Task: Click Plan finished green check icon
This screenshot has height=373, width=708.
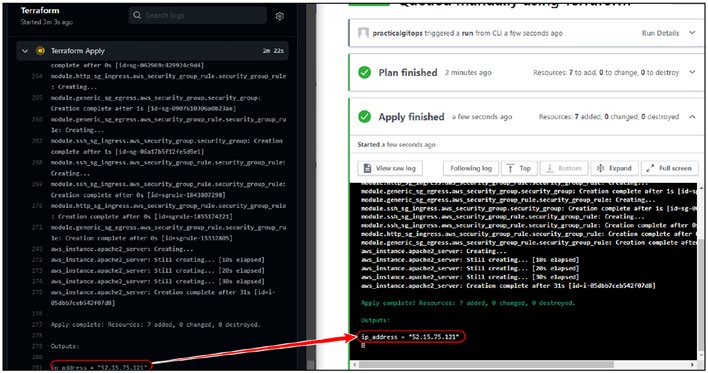Action: 364,72
